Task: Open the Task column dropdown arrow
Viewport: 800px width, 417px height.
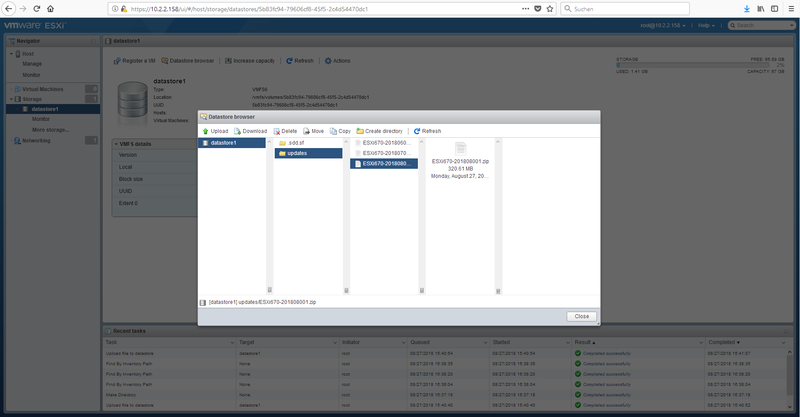Action: coord(232,342)
